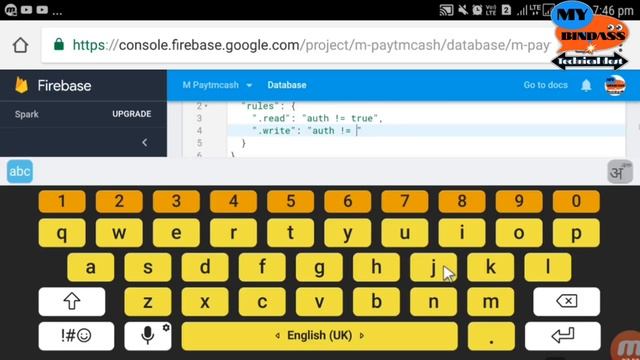Tap the number 7 key
640x360 pixels.
pos(405,201)
